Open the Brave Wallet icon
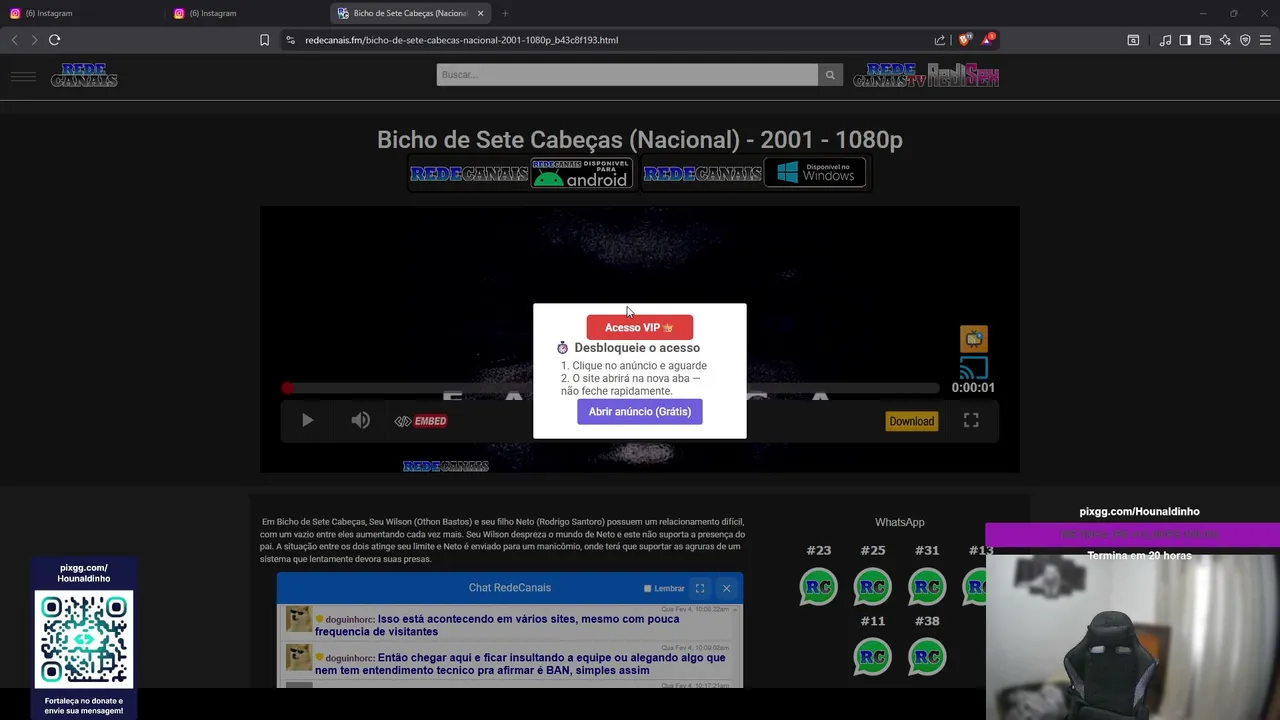The height and width of the screenshot is (720, 1280). coord(1205,40)
